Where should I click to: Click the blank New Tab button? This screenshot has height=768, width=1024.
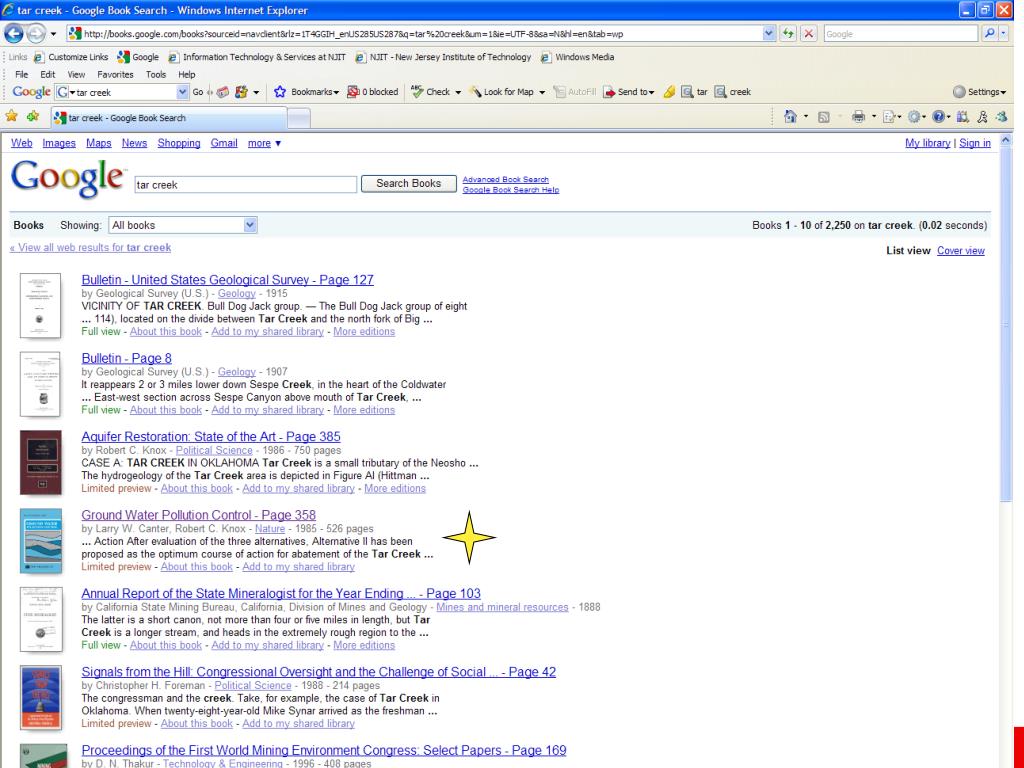(298, 118)
